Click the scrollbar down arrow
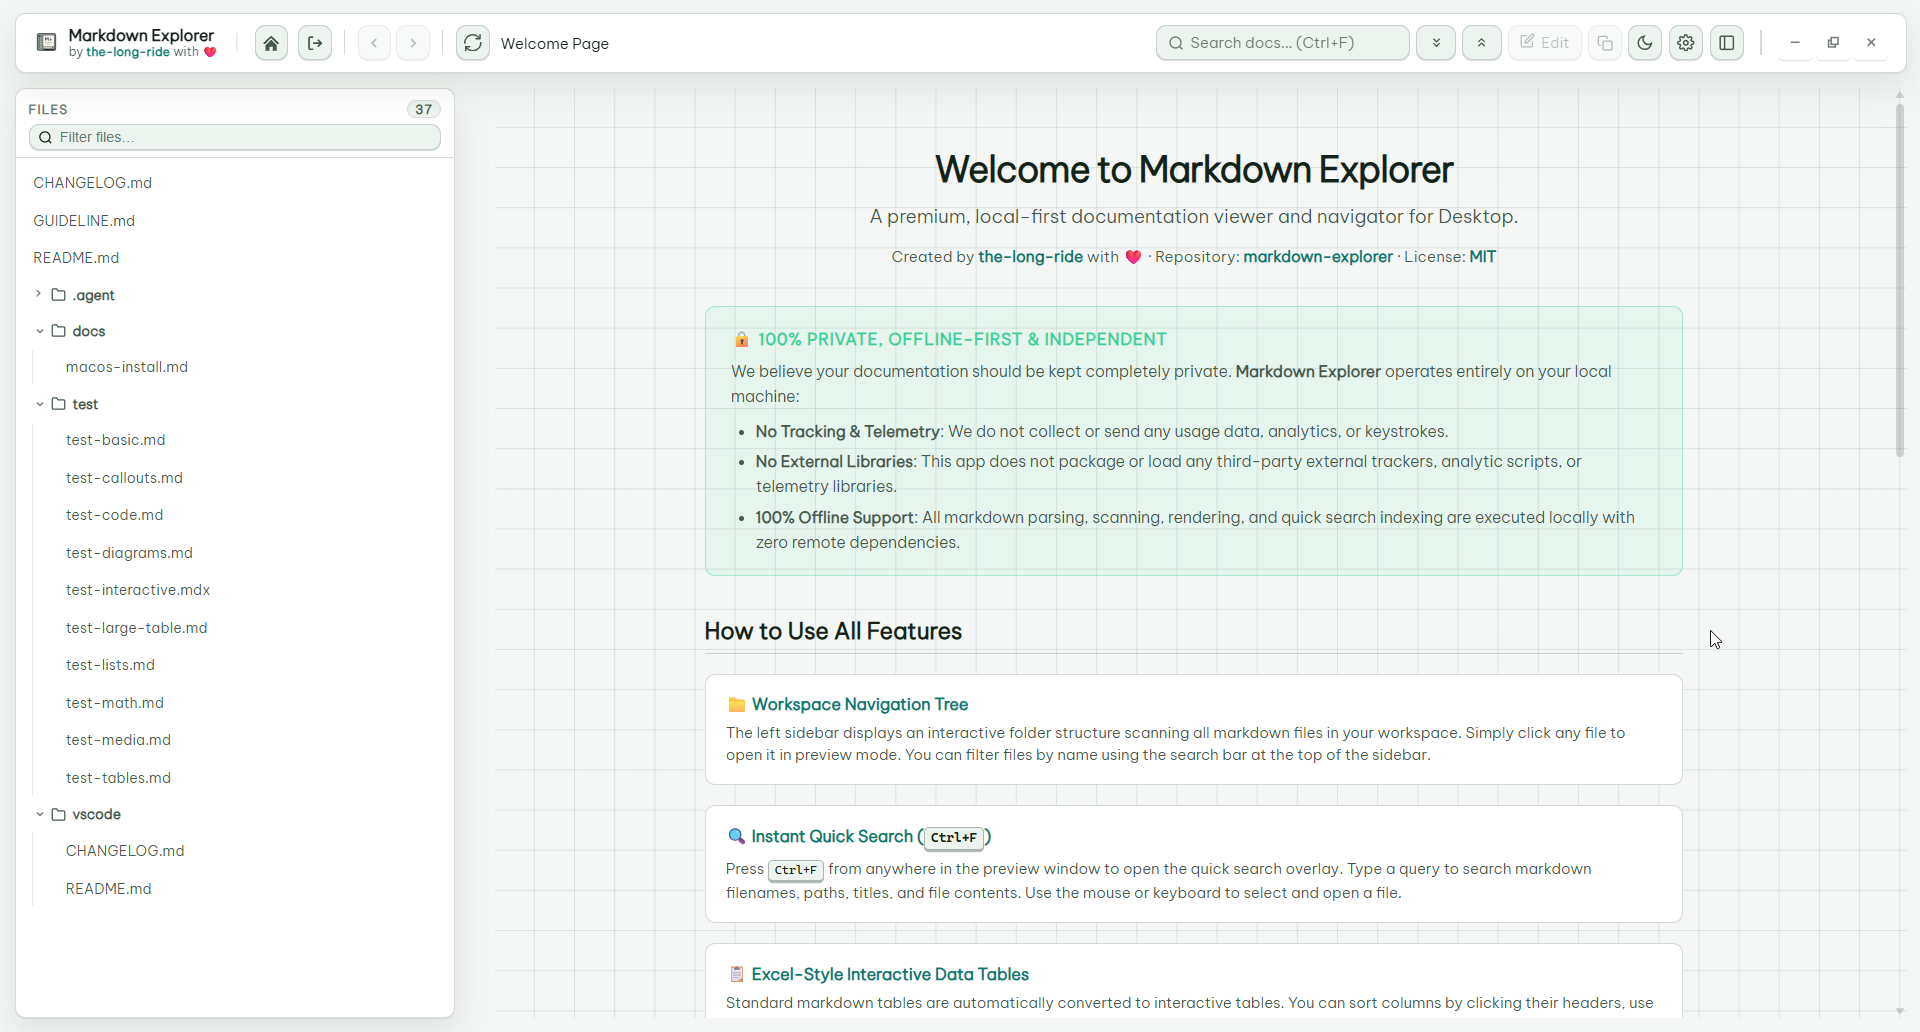The width and height of the screenshot is (1920, 1032). tap(1900, 1012)
